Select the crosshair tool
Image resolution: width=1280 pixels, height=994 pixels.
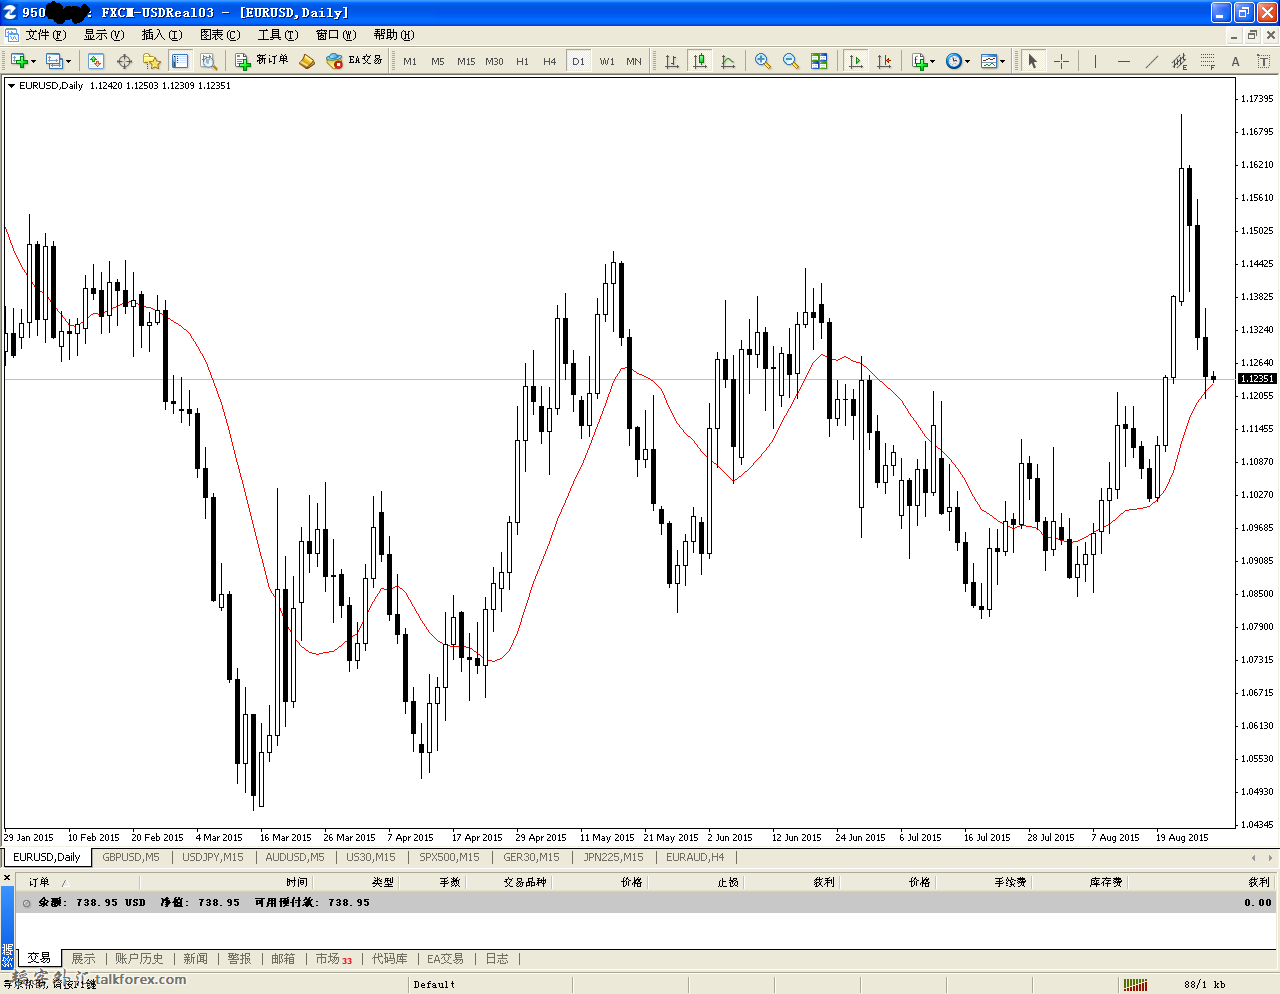[x=1061, y=61]
